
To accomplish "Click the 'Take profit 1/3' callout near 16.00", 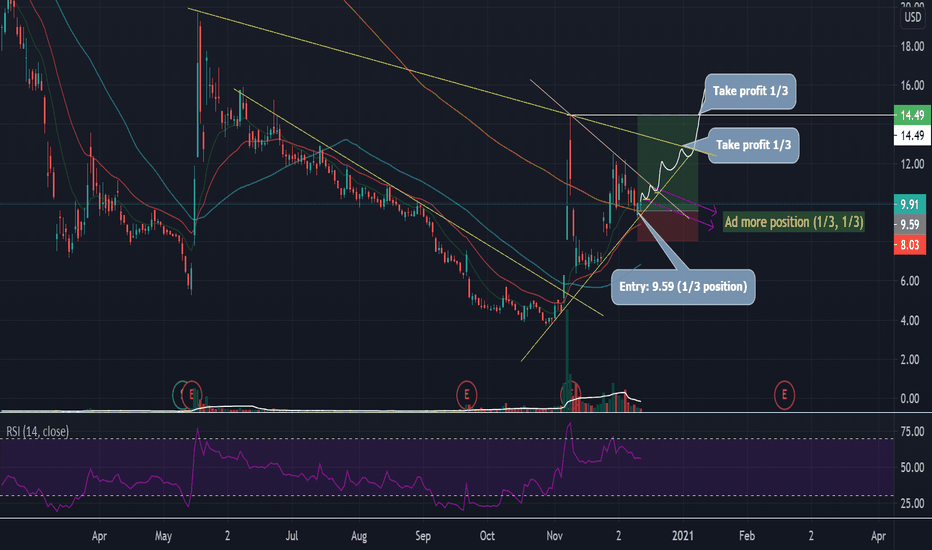I will click(x=750, y=92).
